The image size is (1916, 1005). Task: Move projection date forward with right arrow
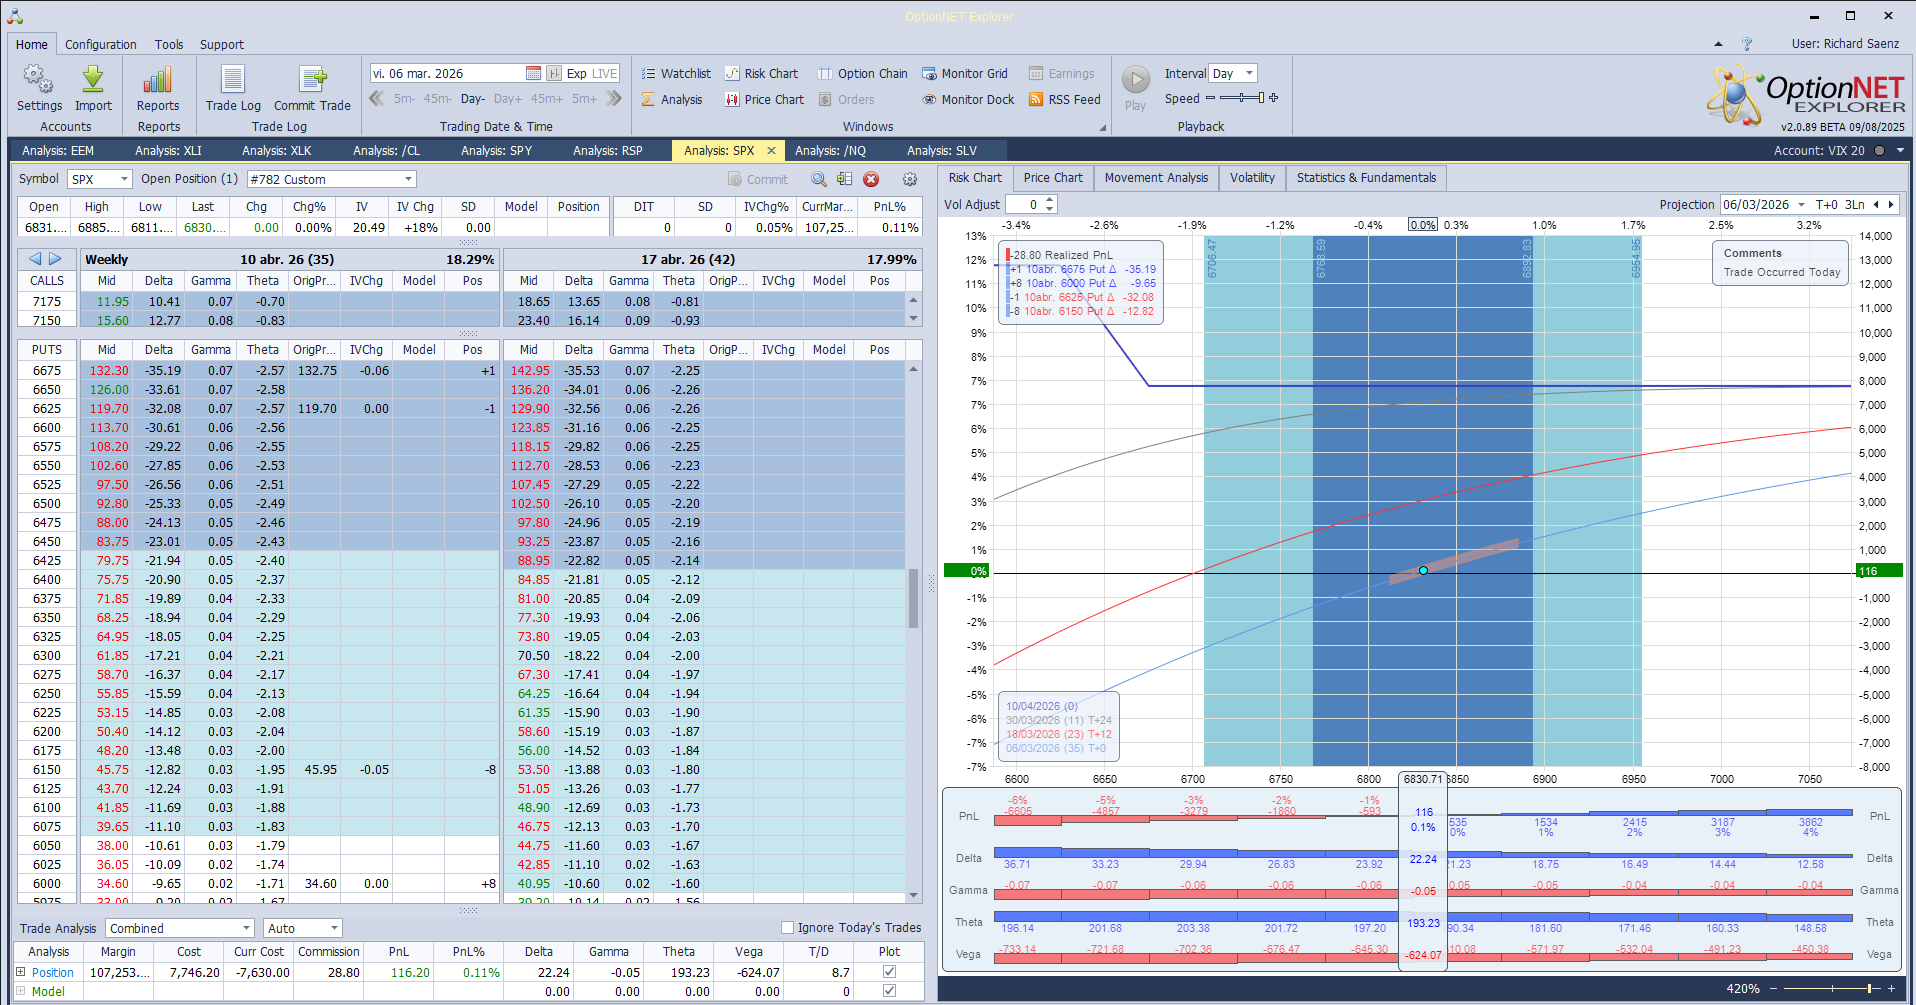click(x=1891, y=204)
